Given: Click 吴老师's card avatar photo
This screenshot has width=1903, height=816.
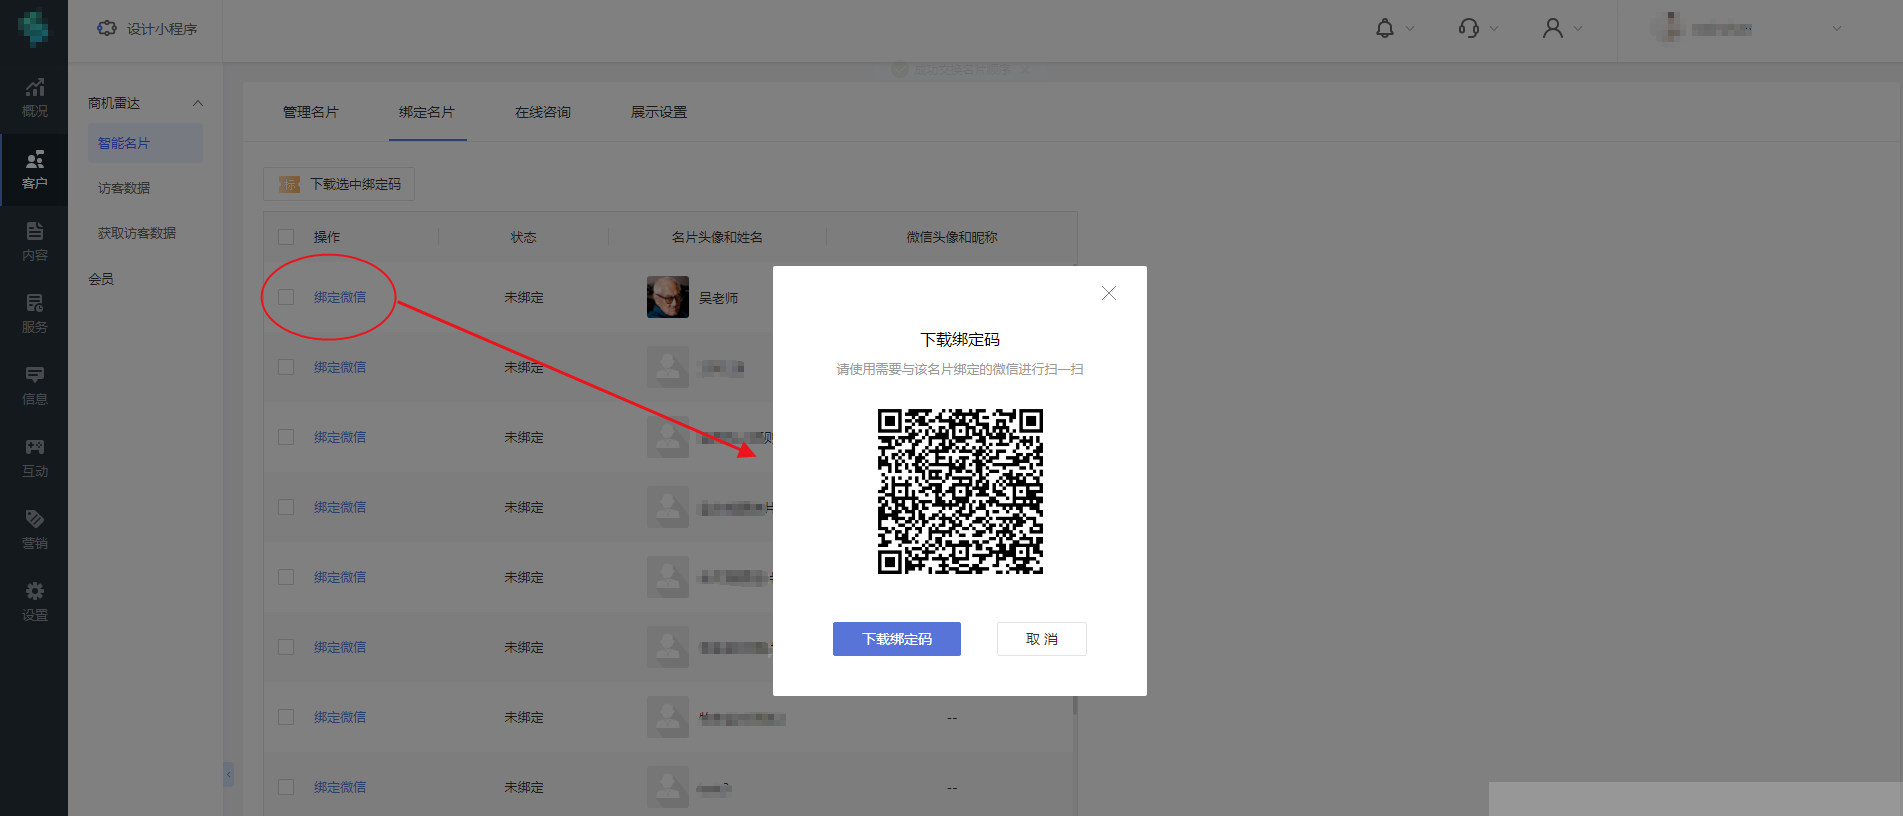Looking at the screenshot, I should [x=668, y=297].
